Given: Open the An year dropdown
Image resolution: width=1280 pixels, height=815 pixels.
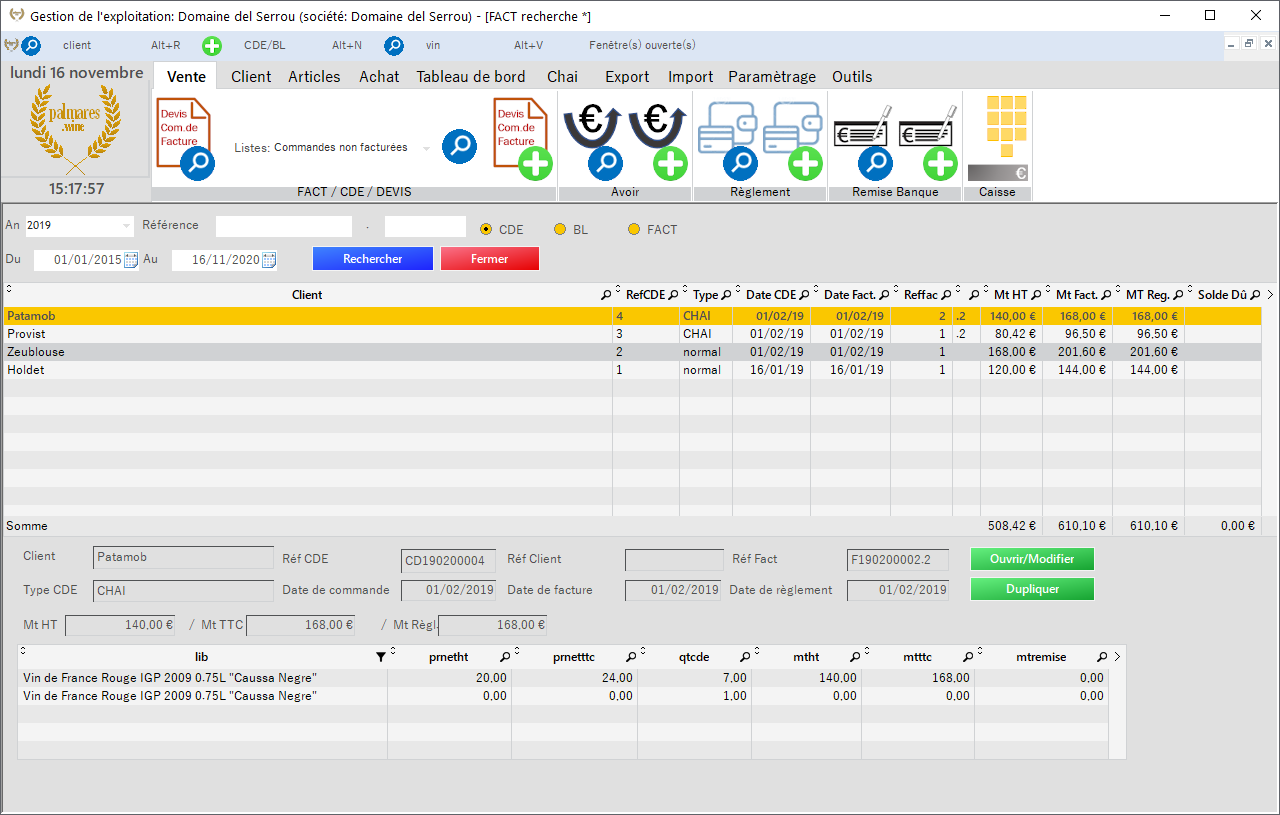Looking at the screenshot, I should (126, 226).
